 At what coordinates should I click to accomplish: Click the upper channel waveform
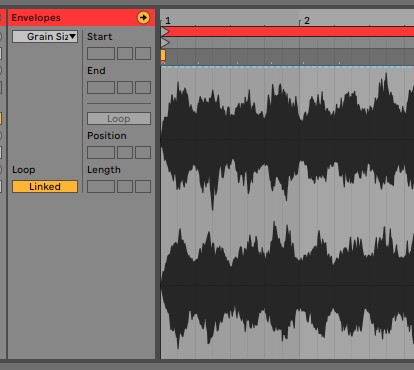[287, 140]
